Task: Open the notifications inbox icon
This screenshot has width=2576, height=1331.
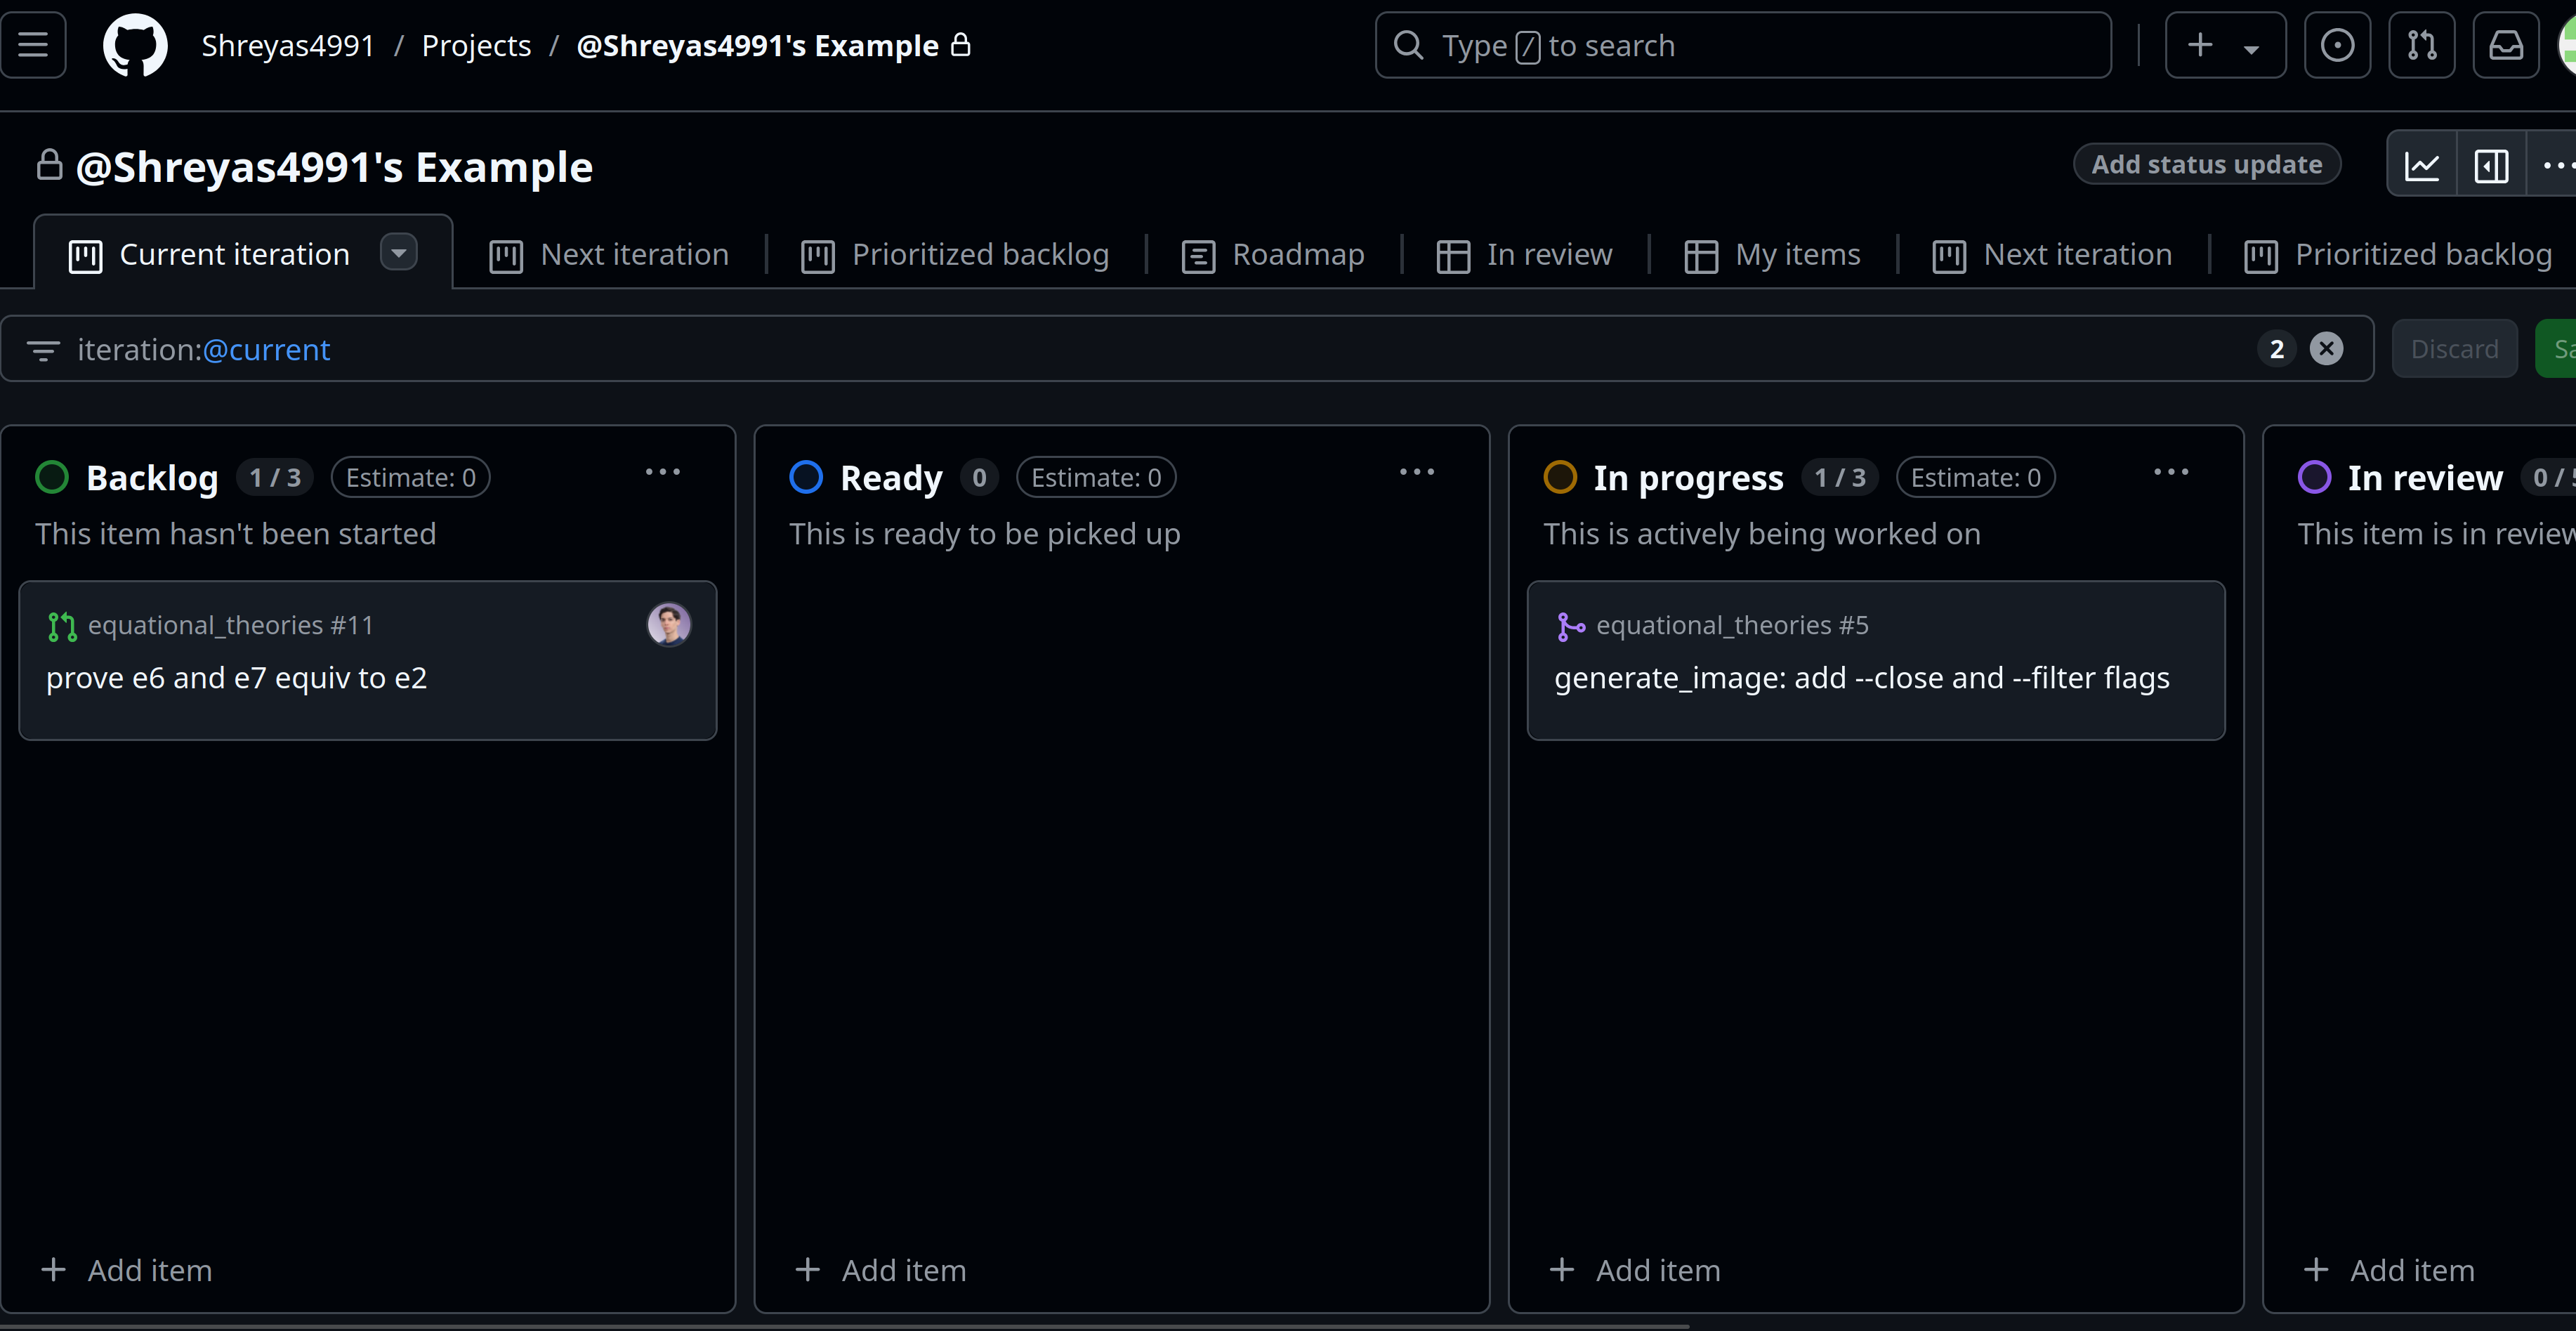Action: pos(2505,45)
